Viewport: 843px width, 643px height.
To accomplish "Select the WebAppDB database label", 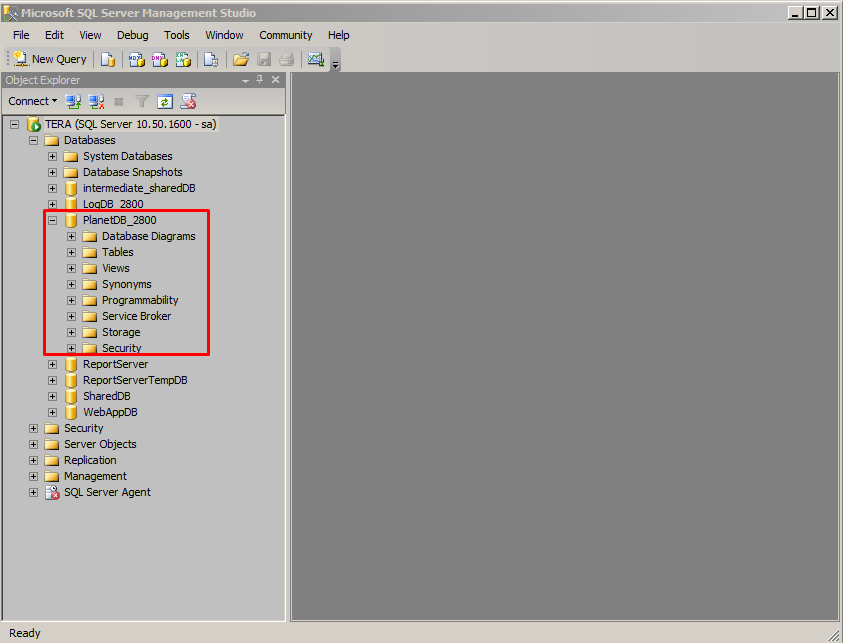I will (x=110, y=412).
